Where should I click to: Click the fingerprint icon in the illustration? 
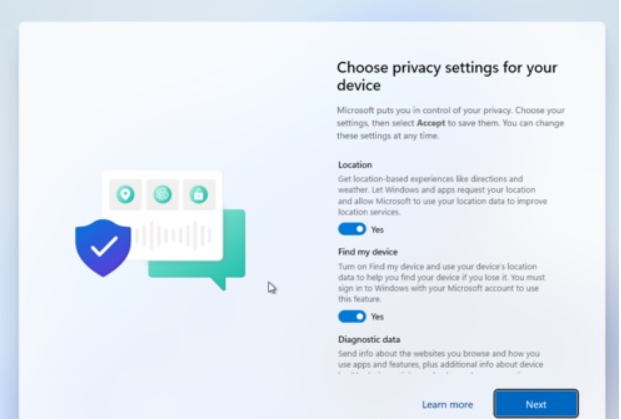coord(162,194)
